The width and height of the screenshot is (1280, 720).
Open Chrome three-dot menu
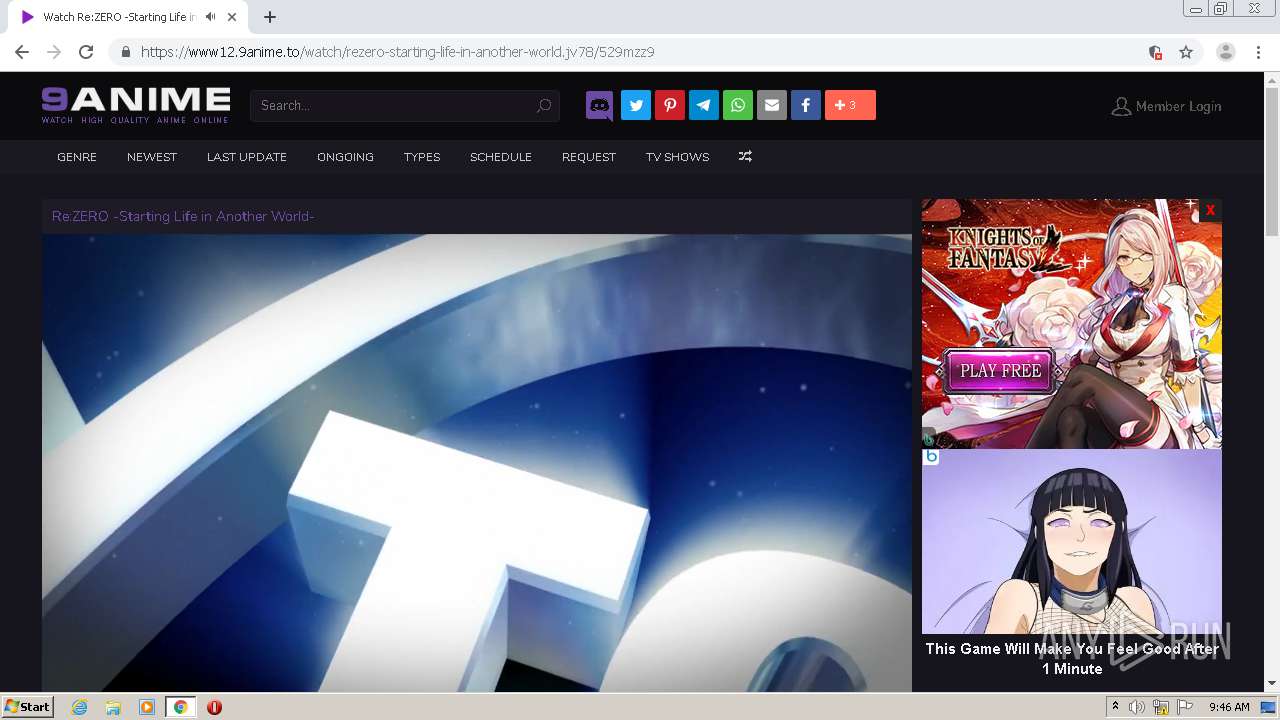pyautogui.click(x=1258, y=52)
